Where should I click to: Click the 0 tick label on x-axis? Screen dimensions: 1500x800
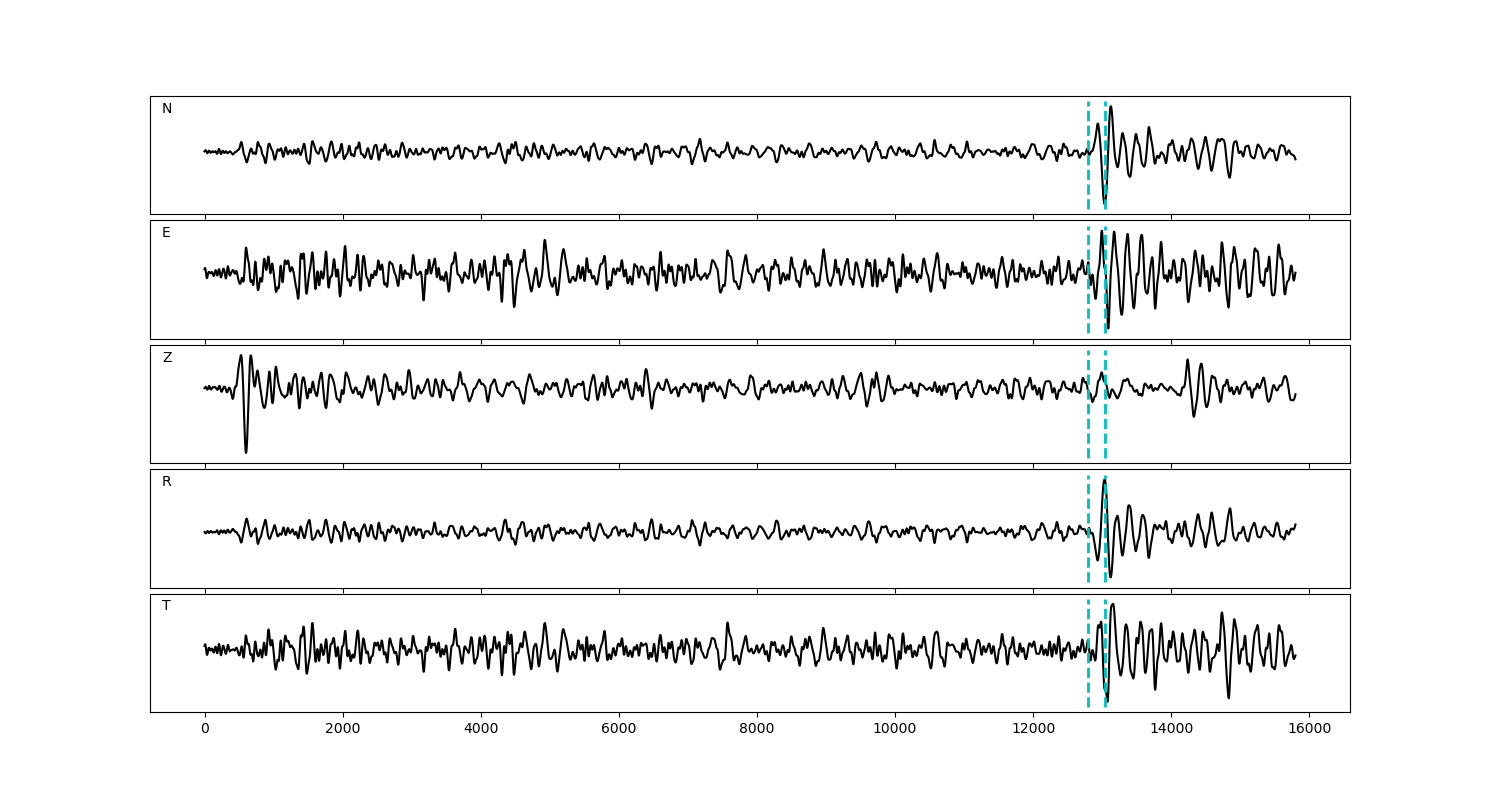pyautogui.click(x=205, y=730)
